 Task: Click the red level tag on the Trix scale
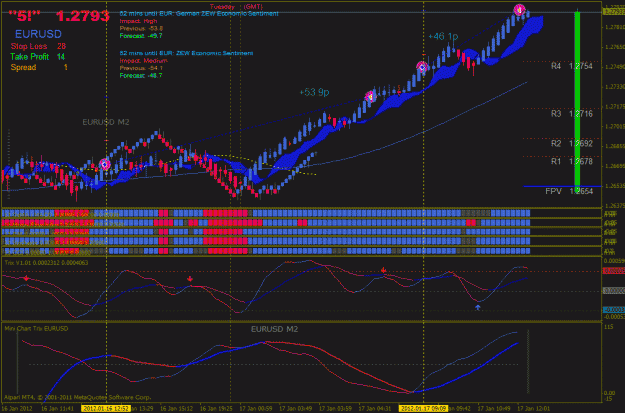coord(614,271)
